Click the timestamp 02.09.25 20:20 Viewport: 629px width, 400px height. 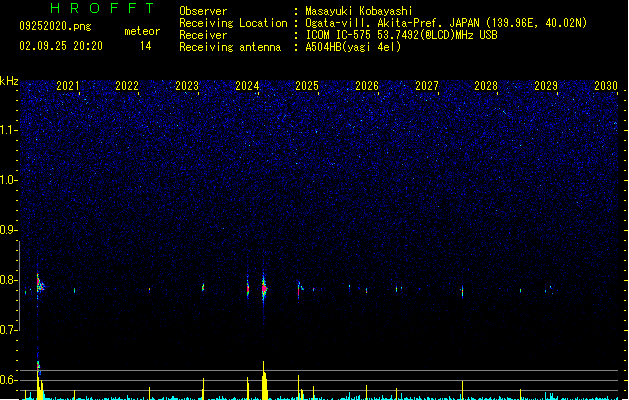tap(61, 46)
